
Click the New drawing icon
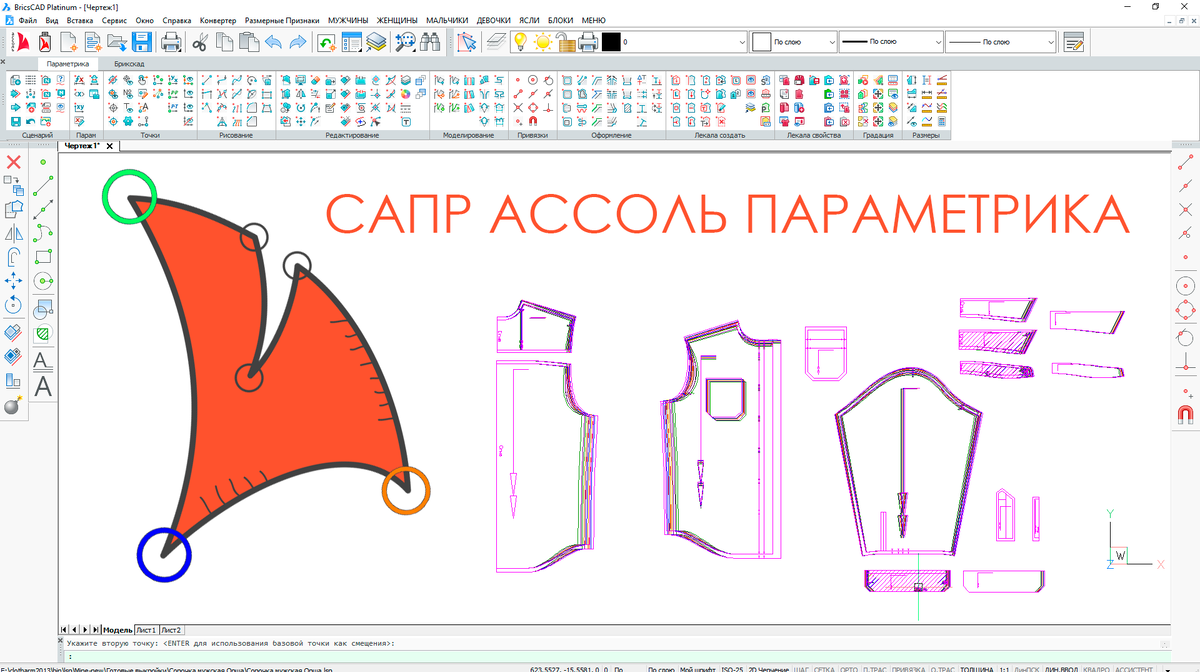pyautogui.click(x=69, y=42)
